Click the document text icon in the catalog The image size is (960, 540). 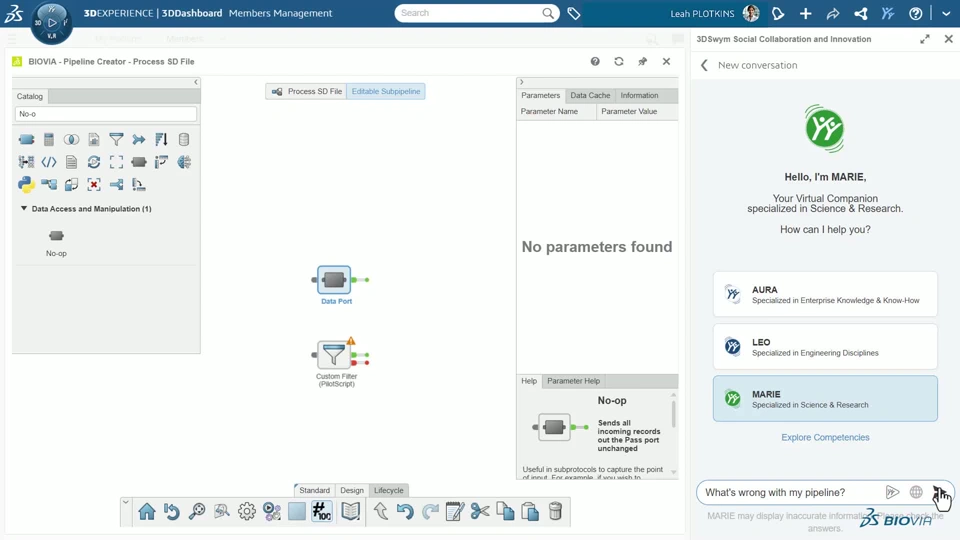click(71, 162)
